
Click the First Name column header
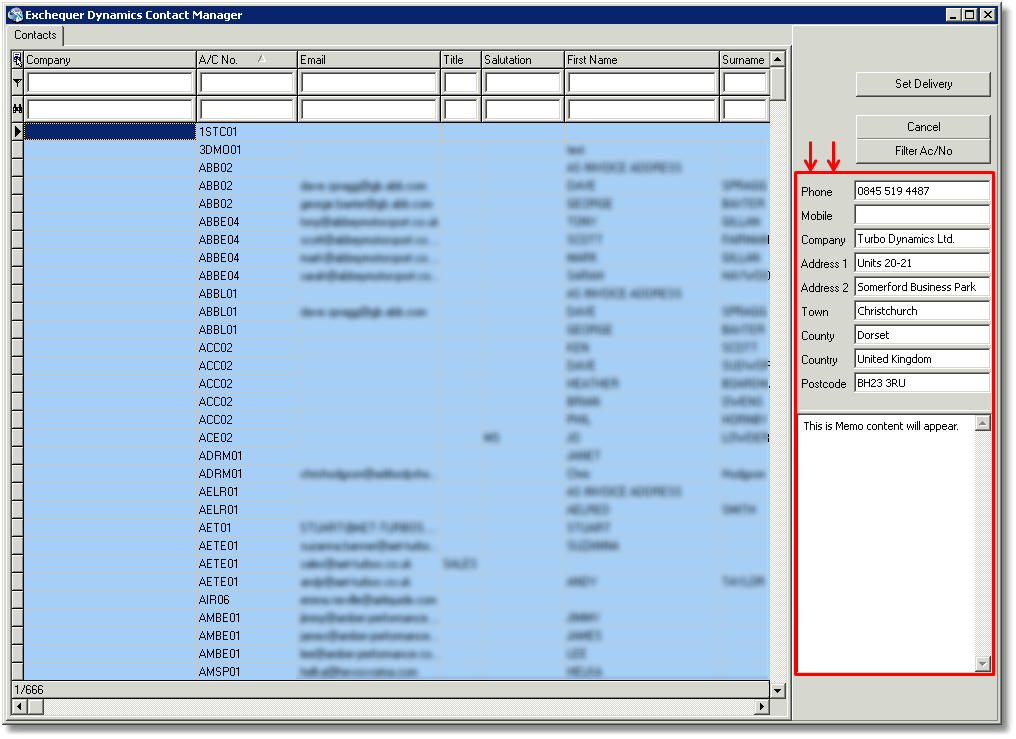click(641, 60)
